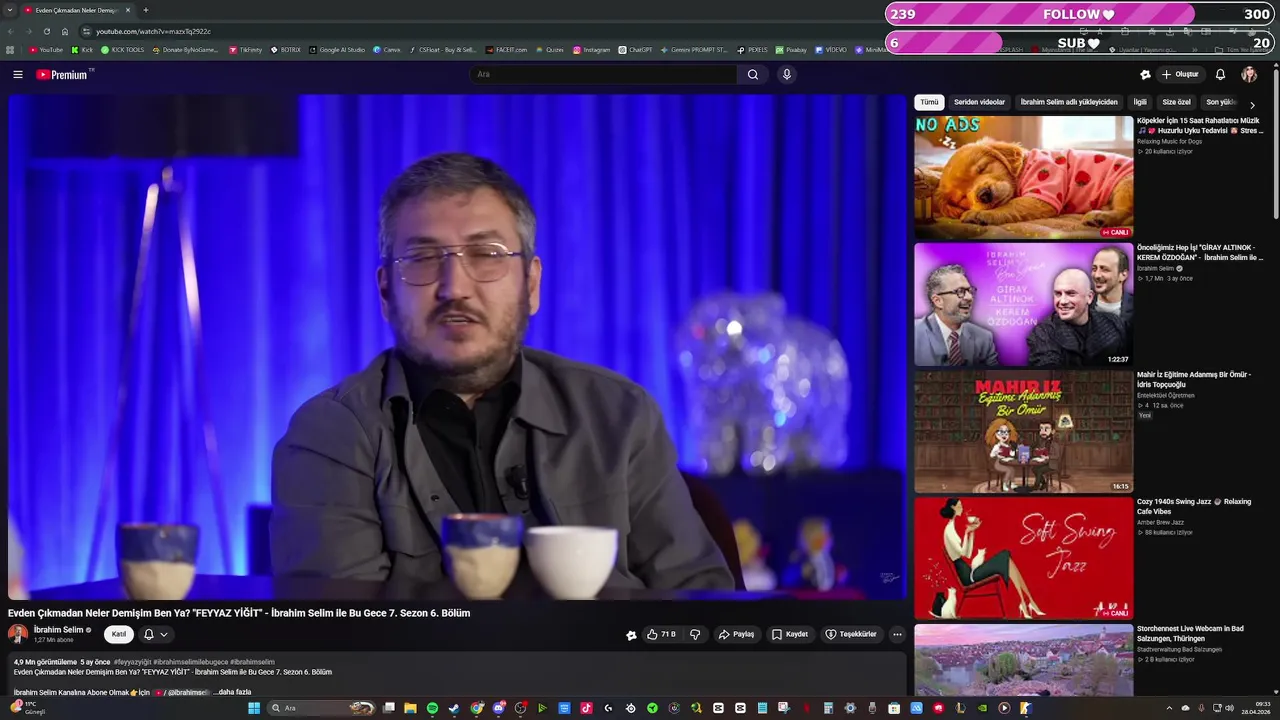Image resolution: width=1280 pixels, height=720 pixels.
Task: Select the İlgili filter chip
Action: pyautogui.click(x=1140, y=102)
